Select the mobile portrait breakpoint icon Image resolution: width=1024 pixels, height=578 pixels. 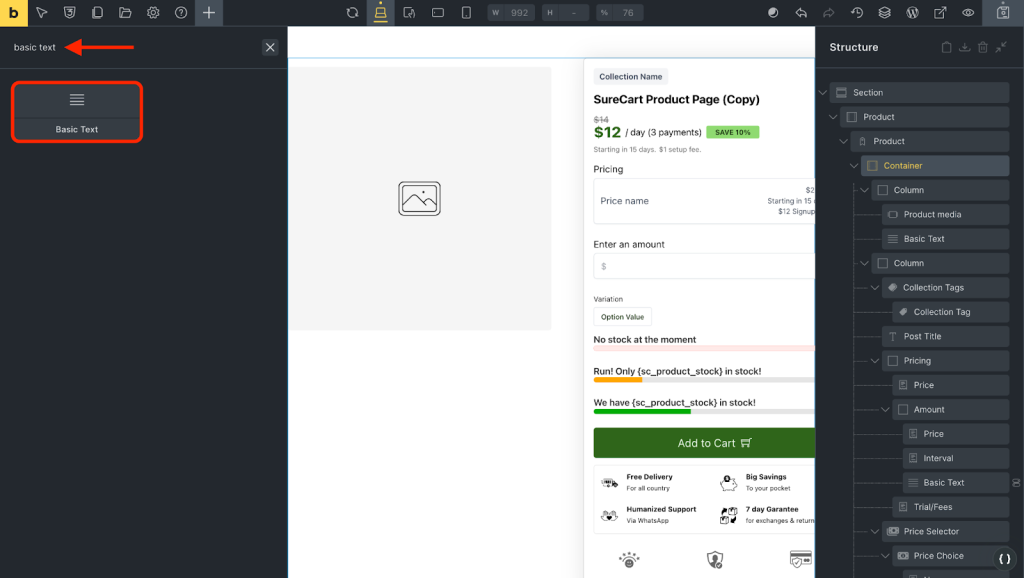[x=466, y=13]
